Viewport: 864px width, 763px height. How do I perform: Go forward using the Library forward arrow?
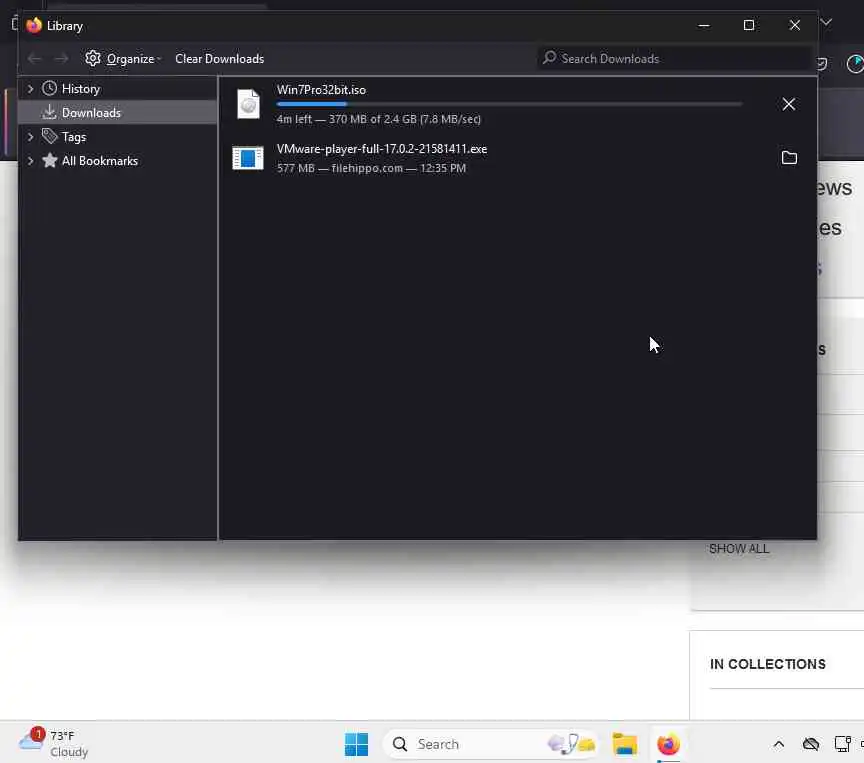click(x=61, y=58)
